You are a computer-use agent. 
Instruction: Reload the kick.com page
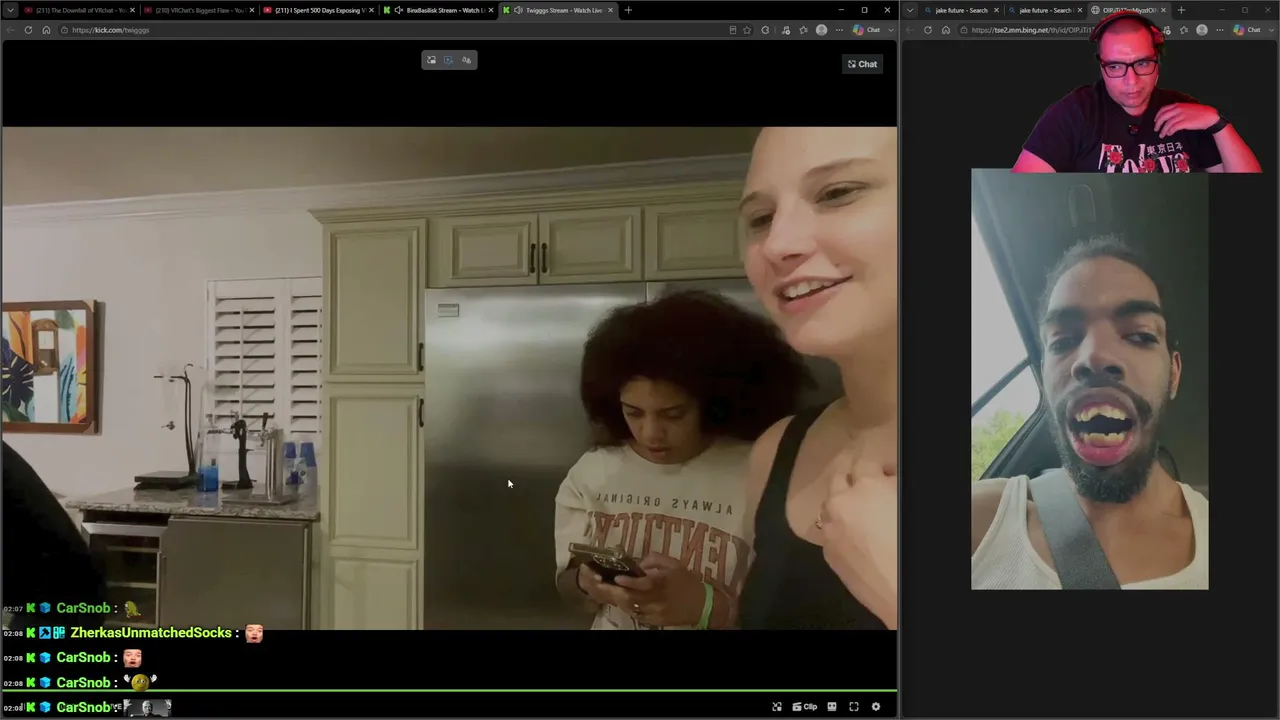click(x=28, y=30)
